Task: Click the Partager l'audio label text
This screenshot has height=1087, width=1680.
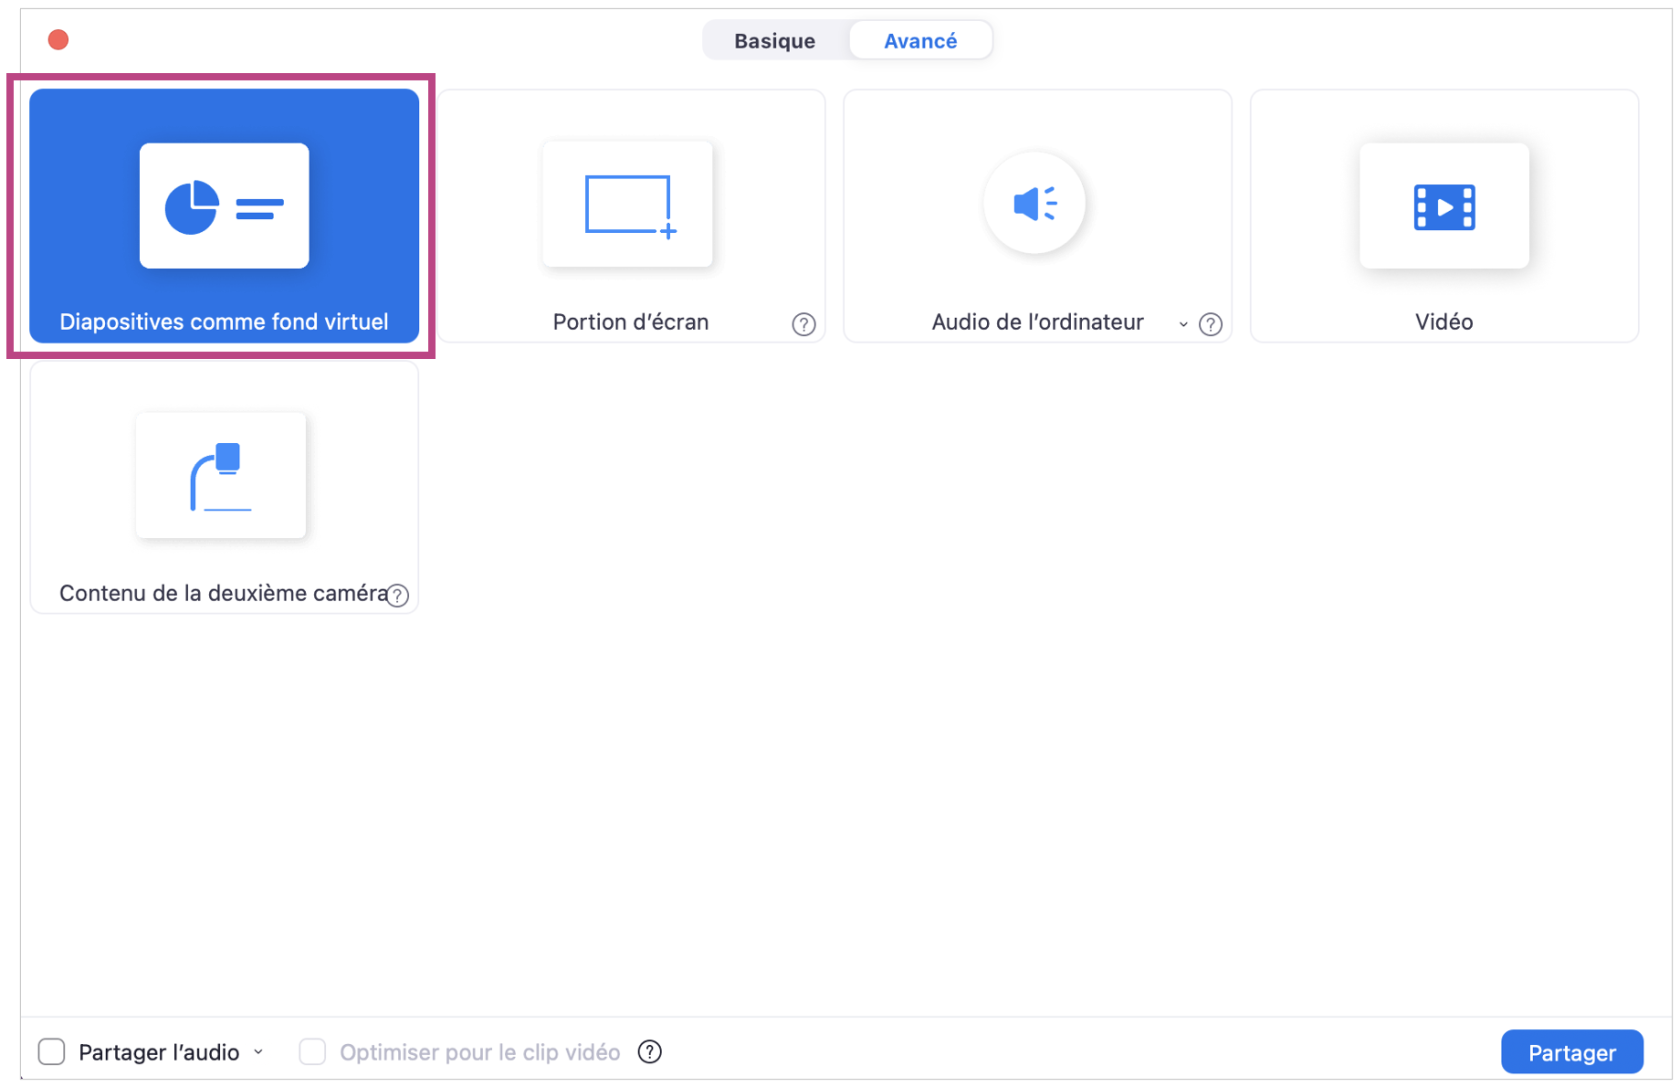Action: (159, 1052)
